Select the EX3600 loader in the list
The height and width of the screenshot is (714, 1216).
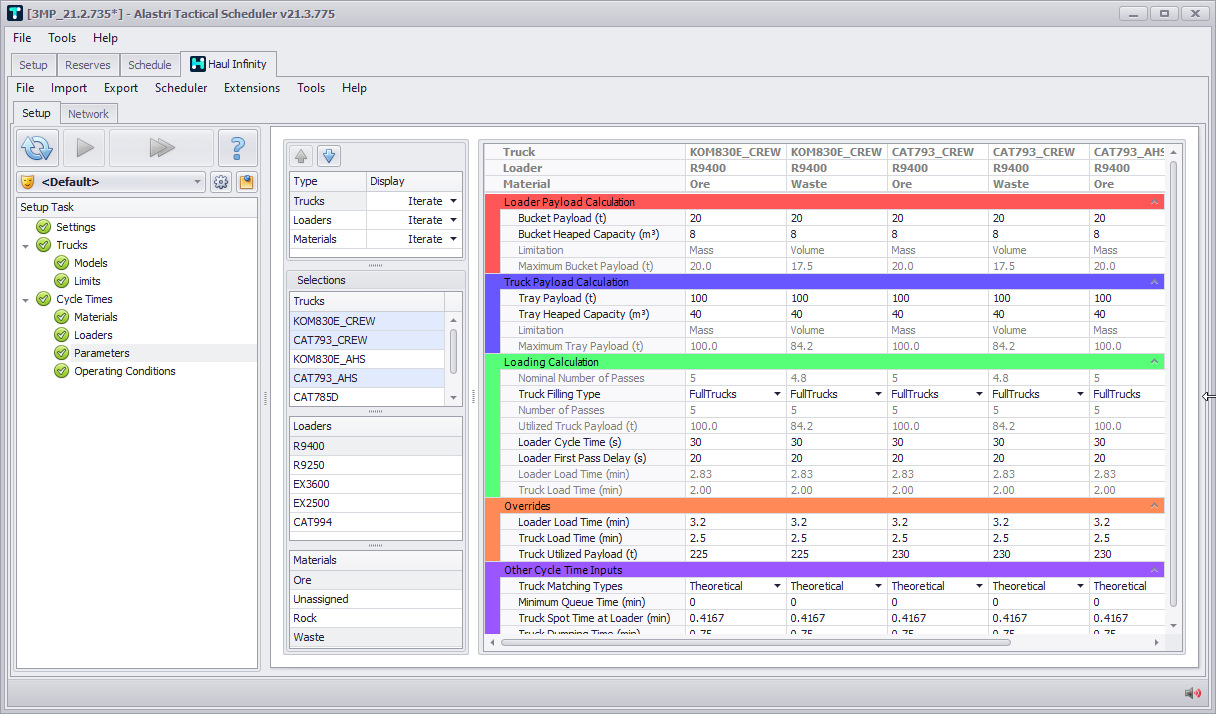pos(310,484)
